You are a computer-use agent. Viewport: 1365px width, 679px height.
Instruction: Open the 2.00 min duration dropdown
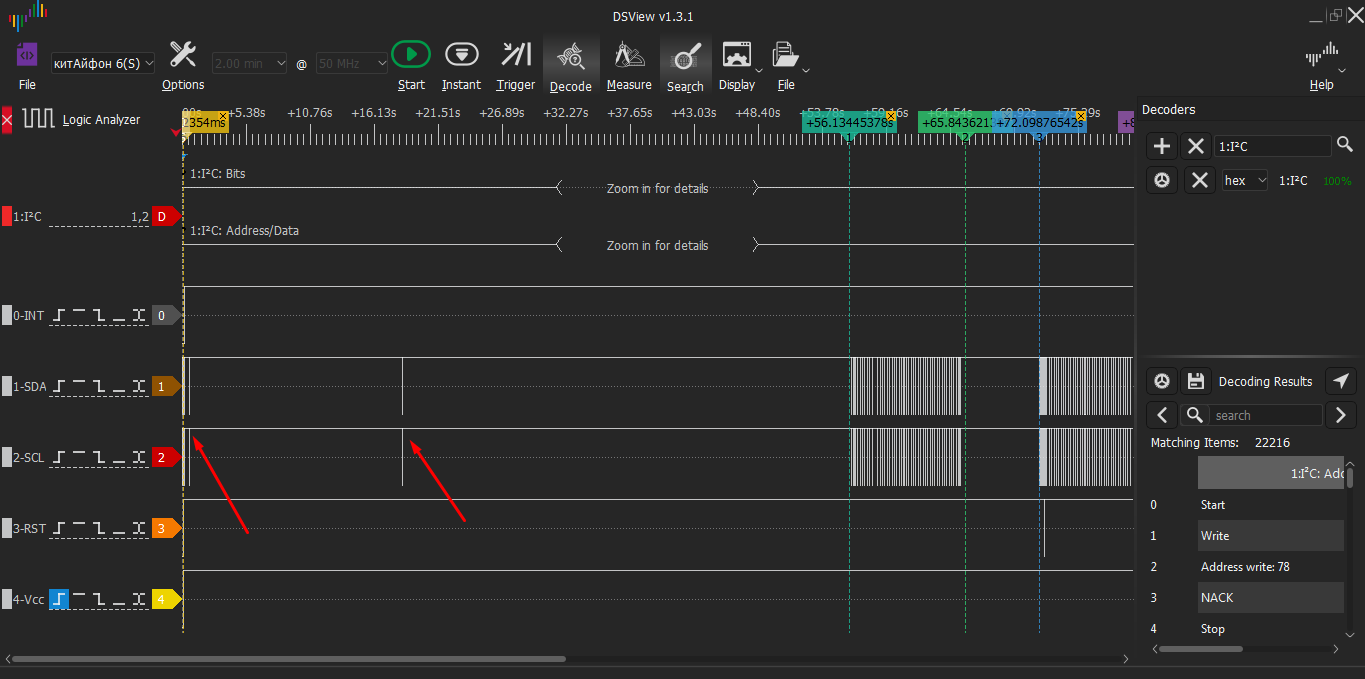tap(249, 63)
